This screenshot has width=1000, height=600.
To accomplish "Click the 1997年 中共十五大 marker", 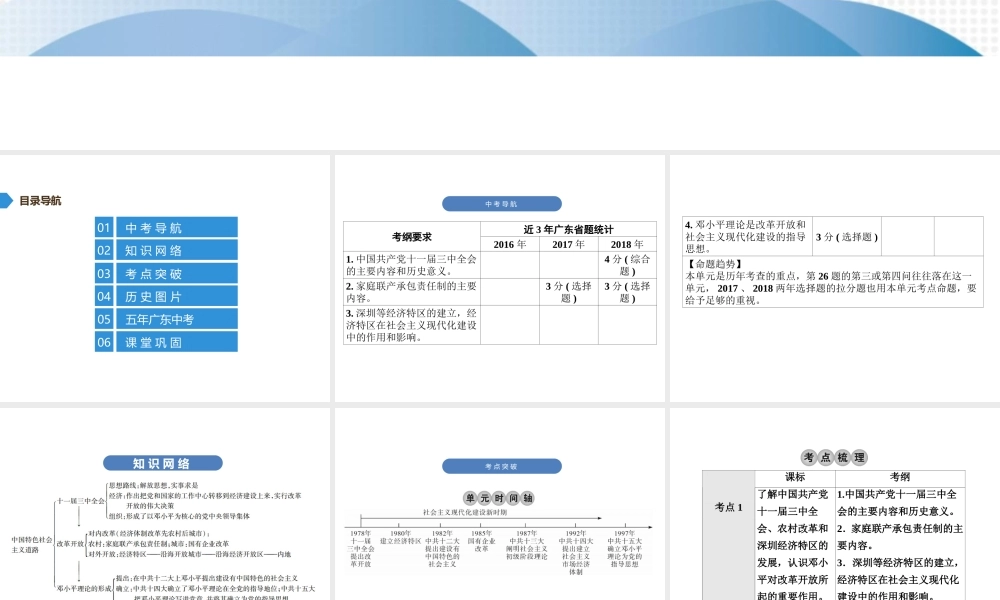I will 624,548.
